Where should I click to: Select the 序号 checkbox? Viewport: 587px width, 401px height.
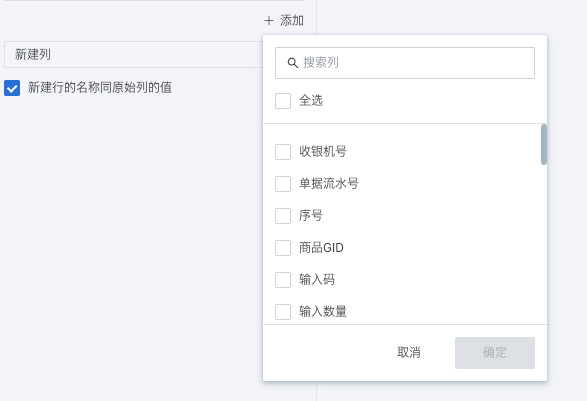283,216
